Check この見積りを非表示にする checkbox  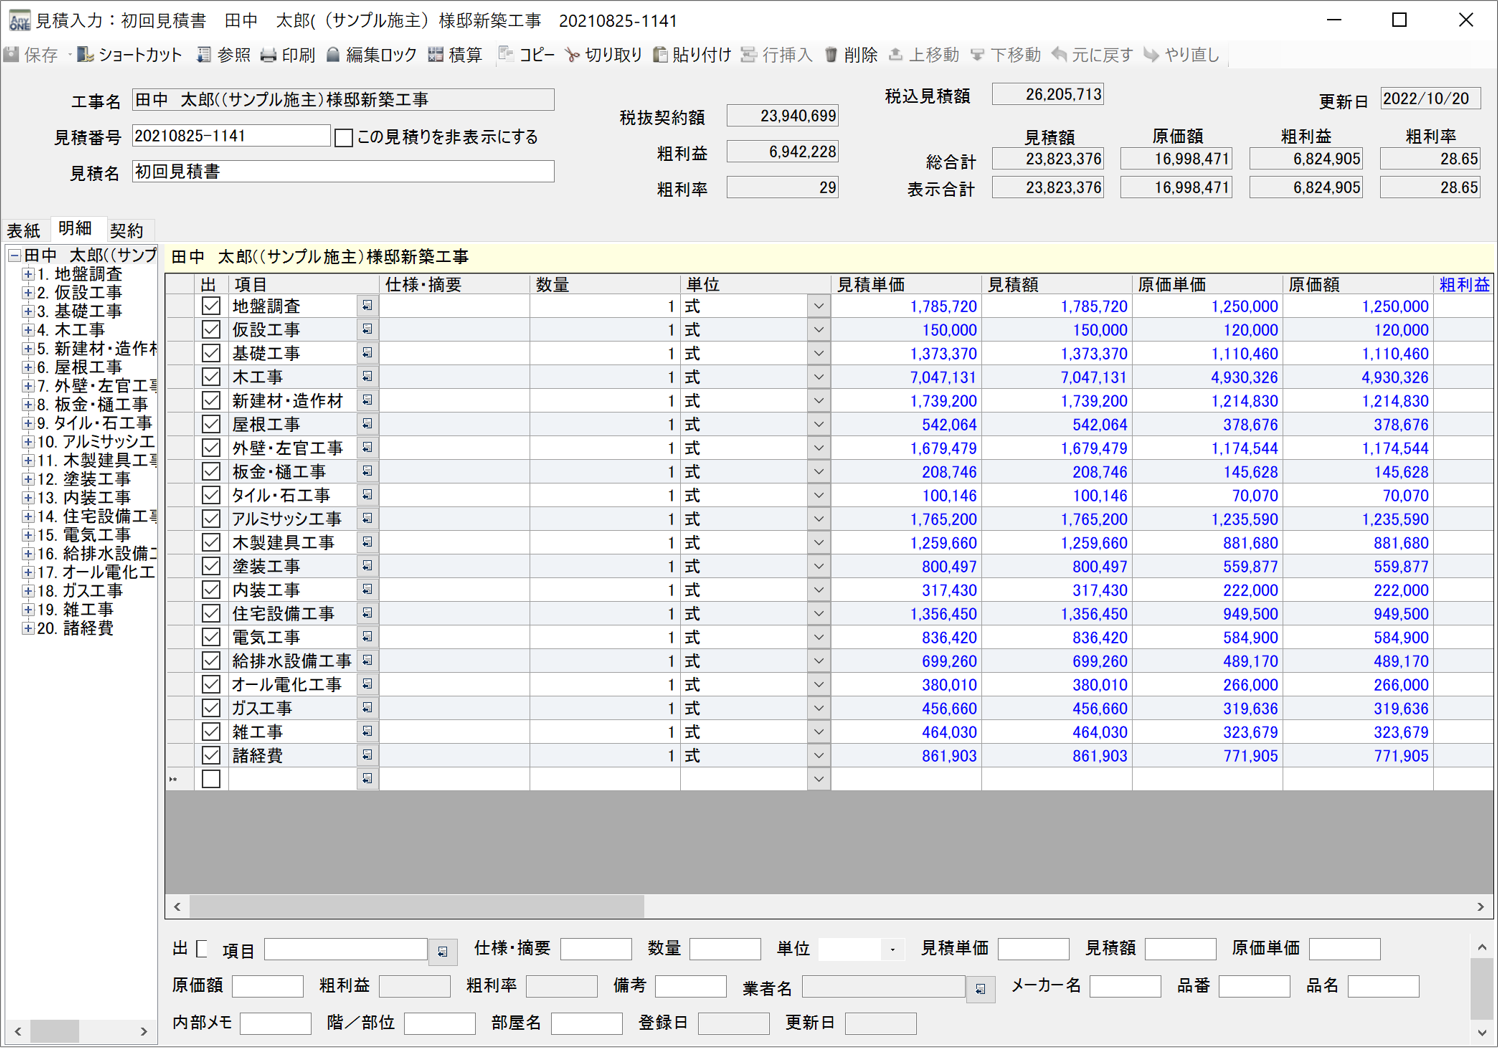coord(344,137)
